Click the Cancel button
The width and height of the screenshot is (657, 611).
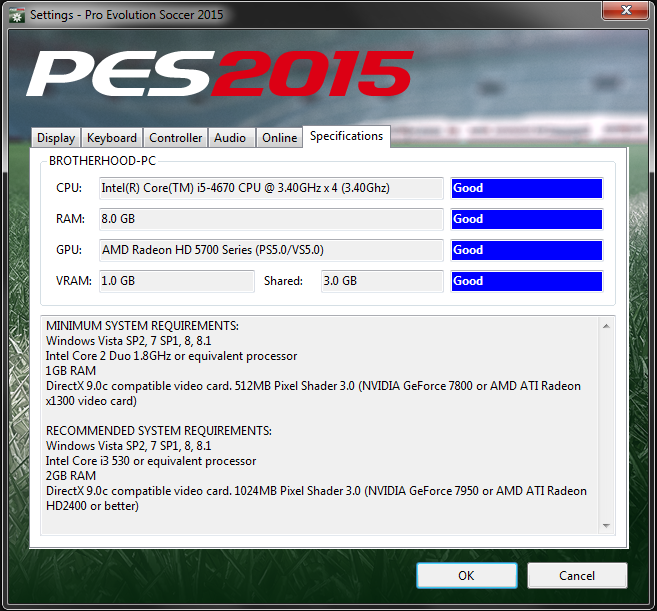[x=577, y=575]
